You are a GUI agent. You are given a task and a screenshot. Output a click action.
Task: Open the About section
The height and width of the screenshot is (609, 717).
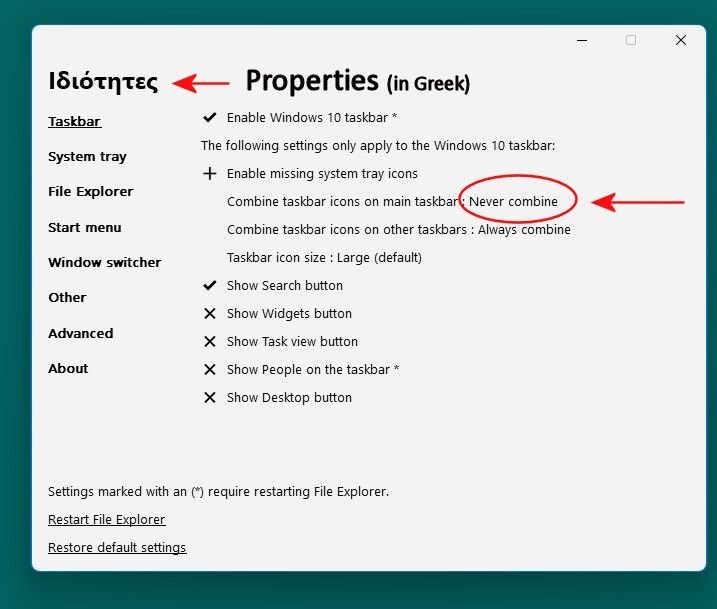pyautogui.click(x=68, y=369)
